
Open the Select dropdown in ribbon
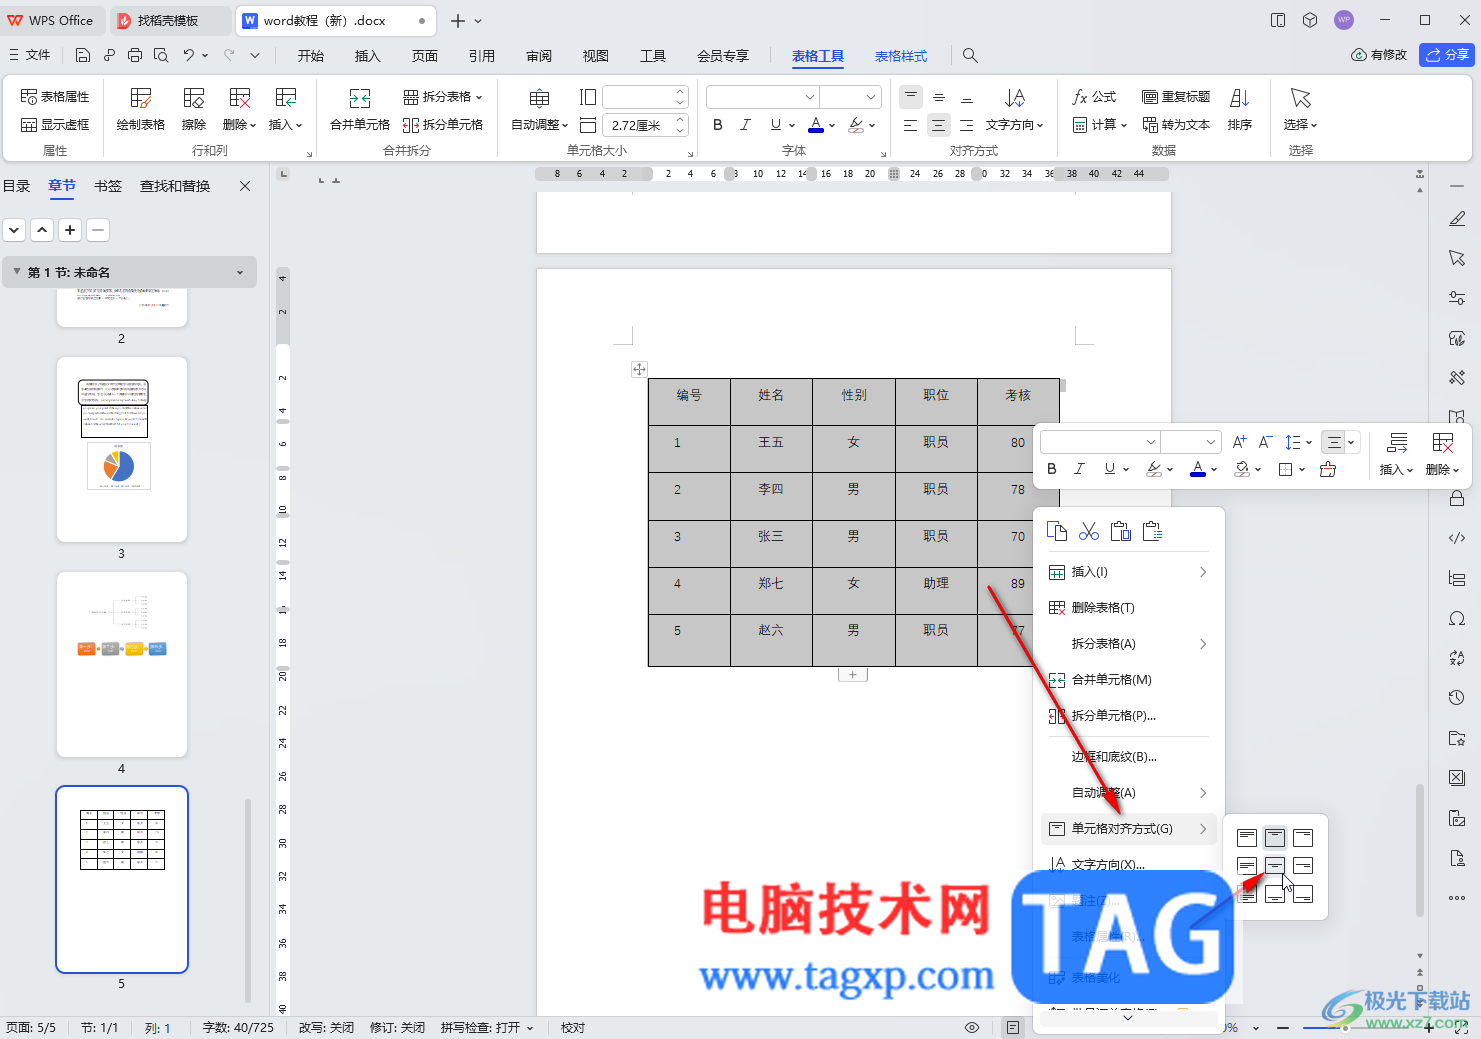(x=1300, y=108)
